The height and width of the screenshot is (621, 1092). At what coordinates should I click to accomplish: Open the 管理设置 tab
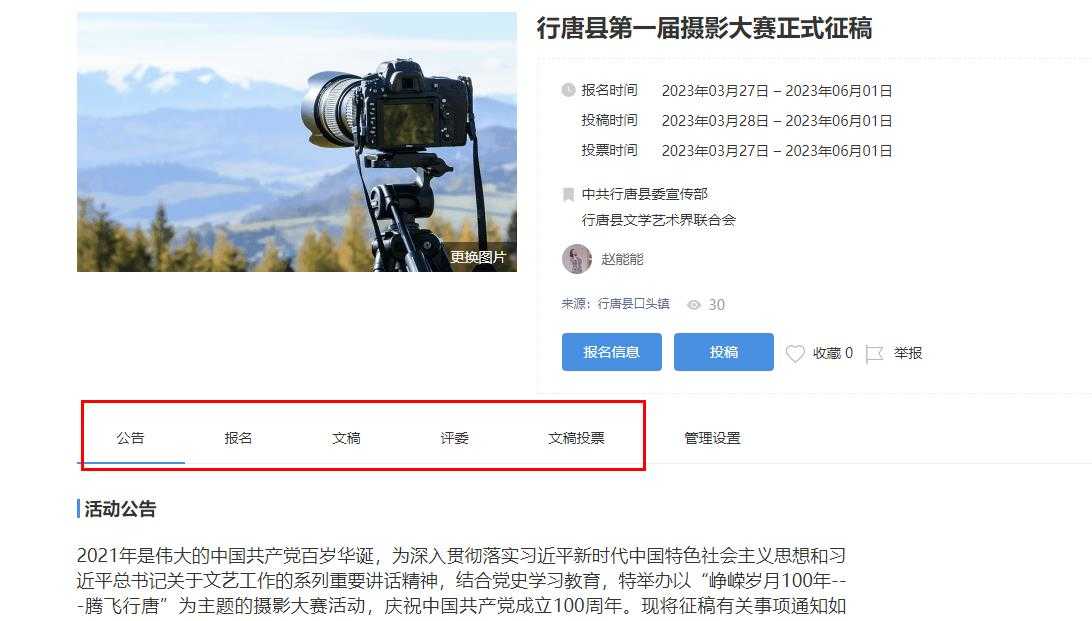coord(712,438)
